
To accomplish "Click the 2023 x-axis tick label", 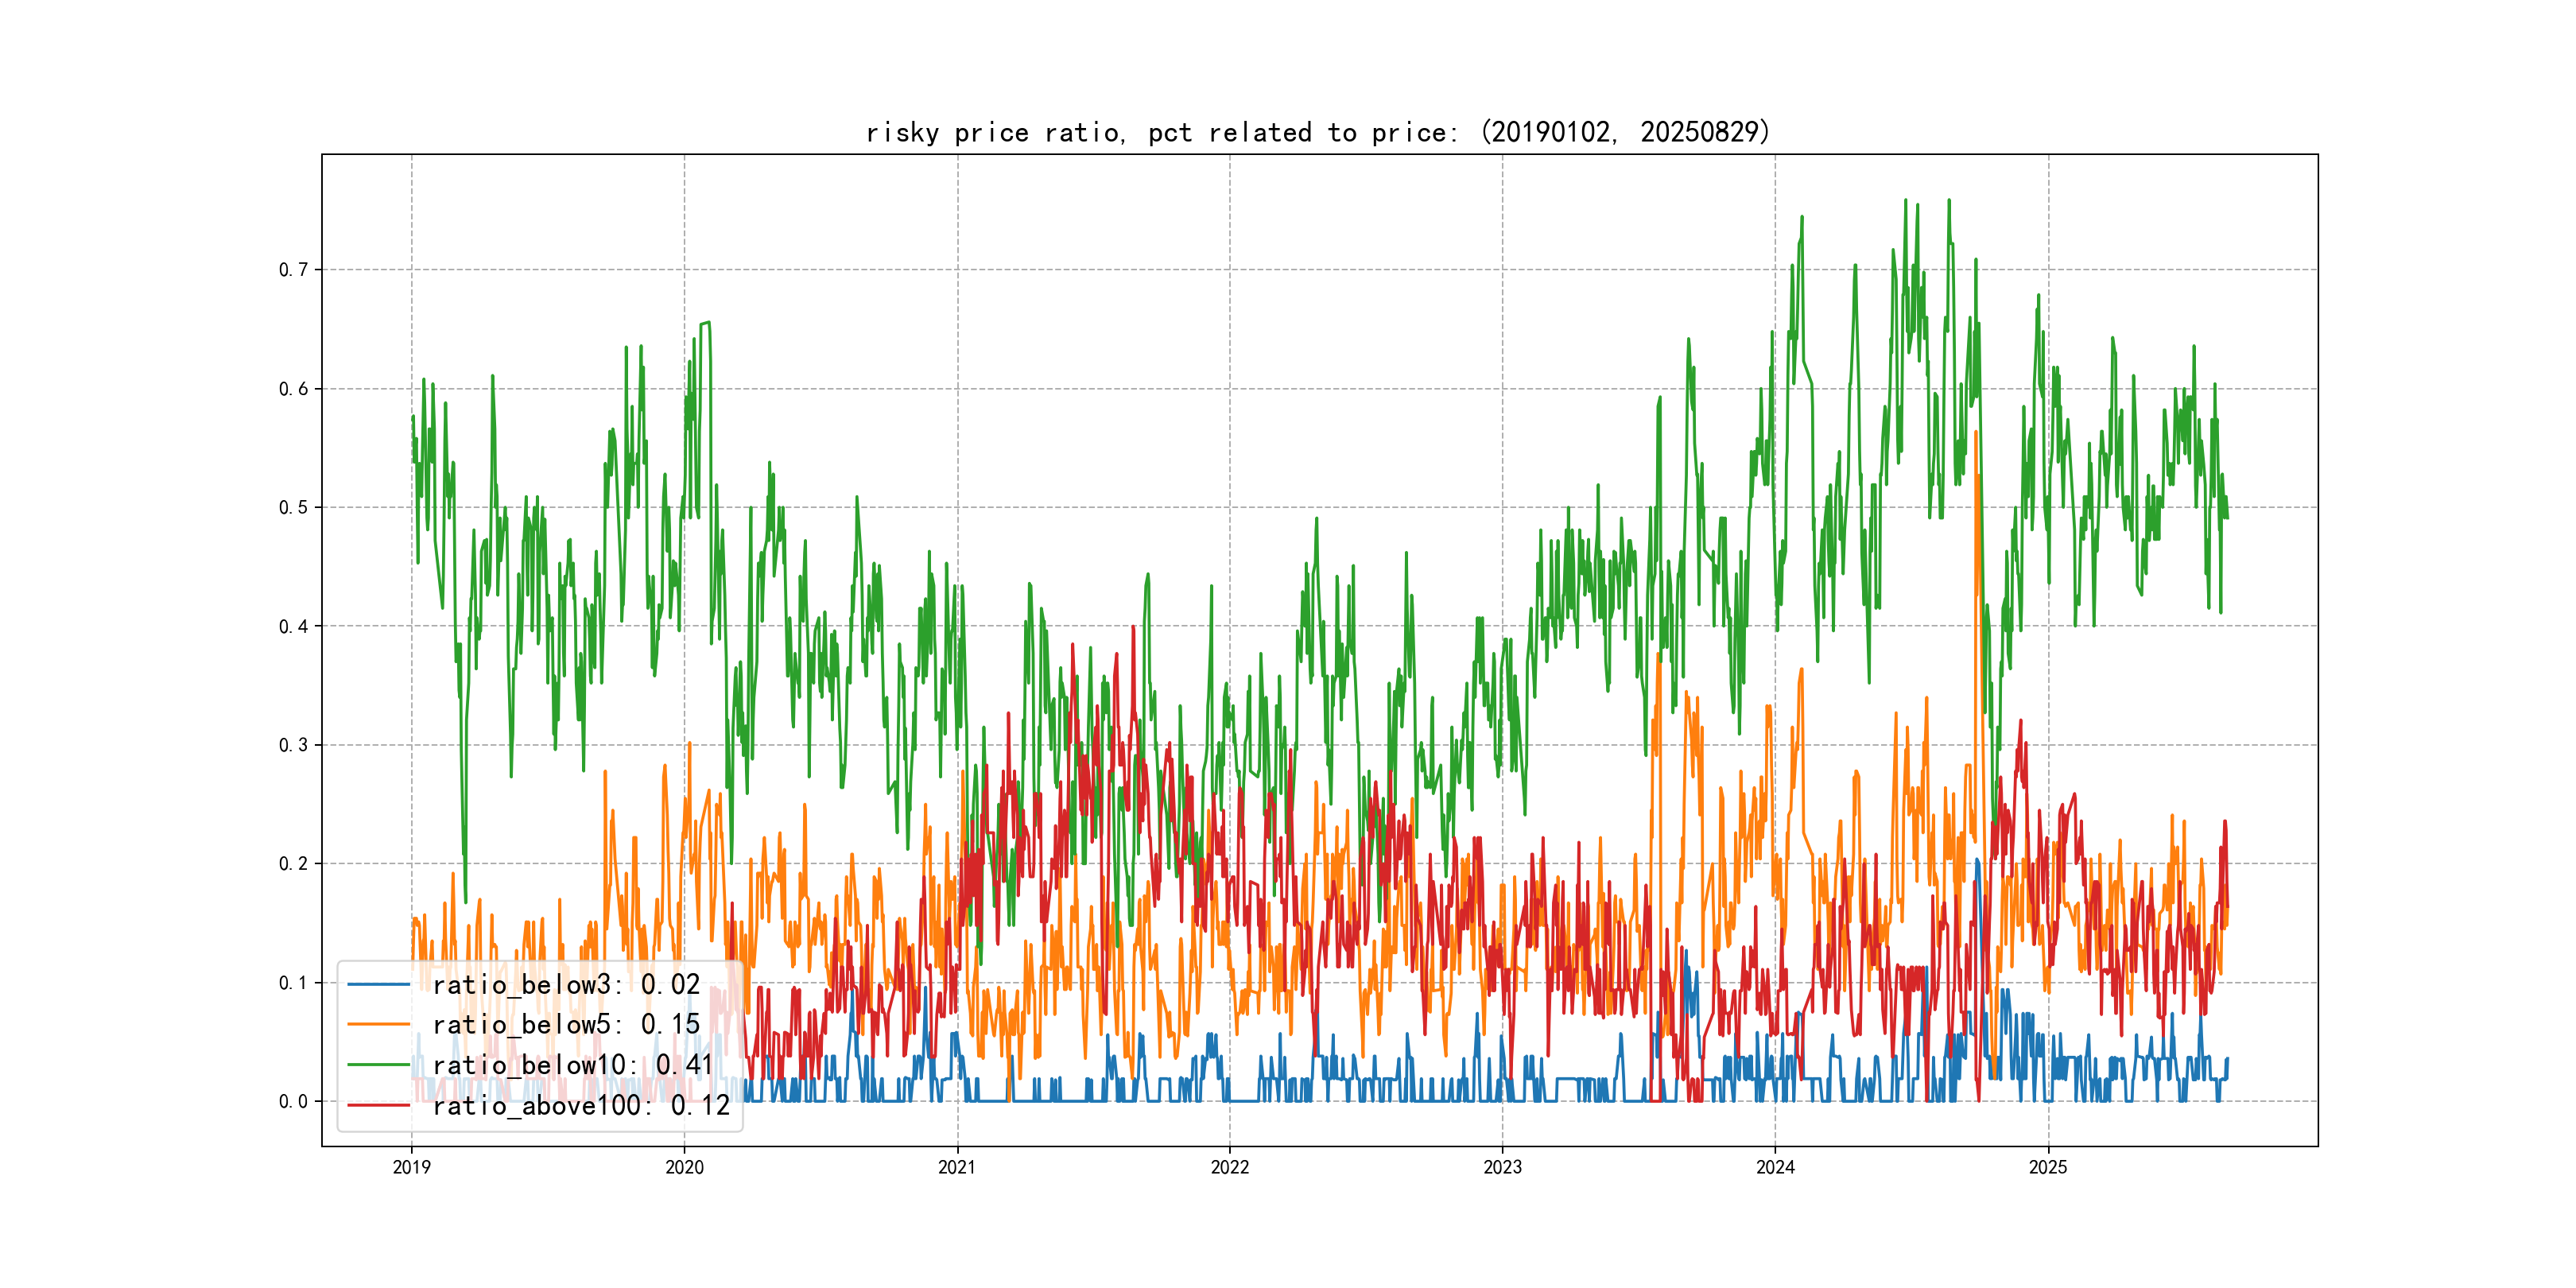I will tap(1502, 1167).
